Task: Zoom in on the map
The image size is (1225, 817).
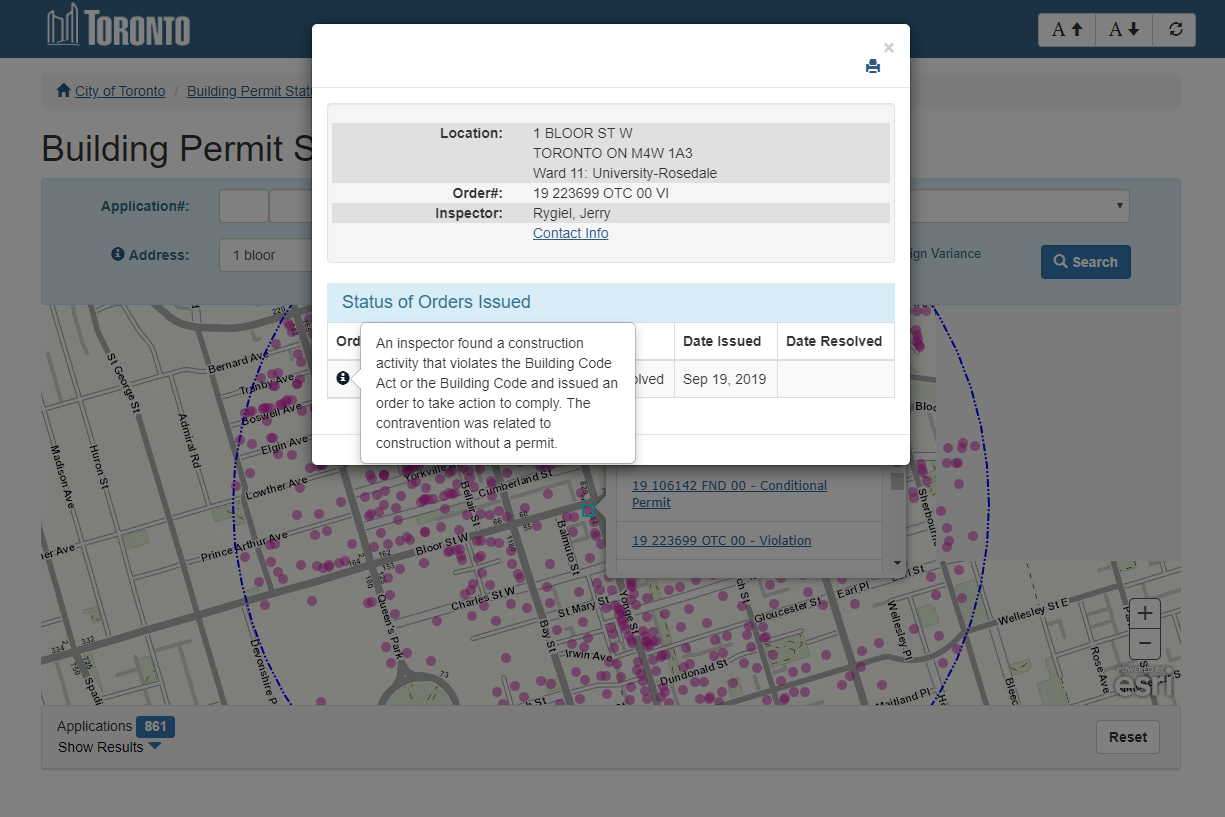Action: pyautogui.click(x=1145, y=613)
